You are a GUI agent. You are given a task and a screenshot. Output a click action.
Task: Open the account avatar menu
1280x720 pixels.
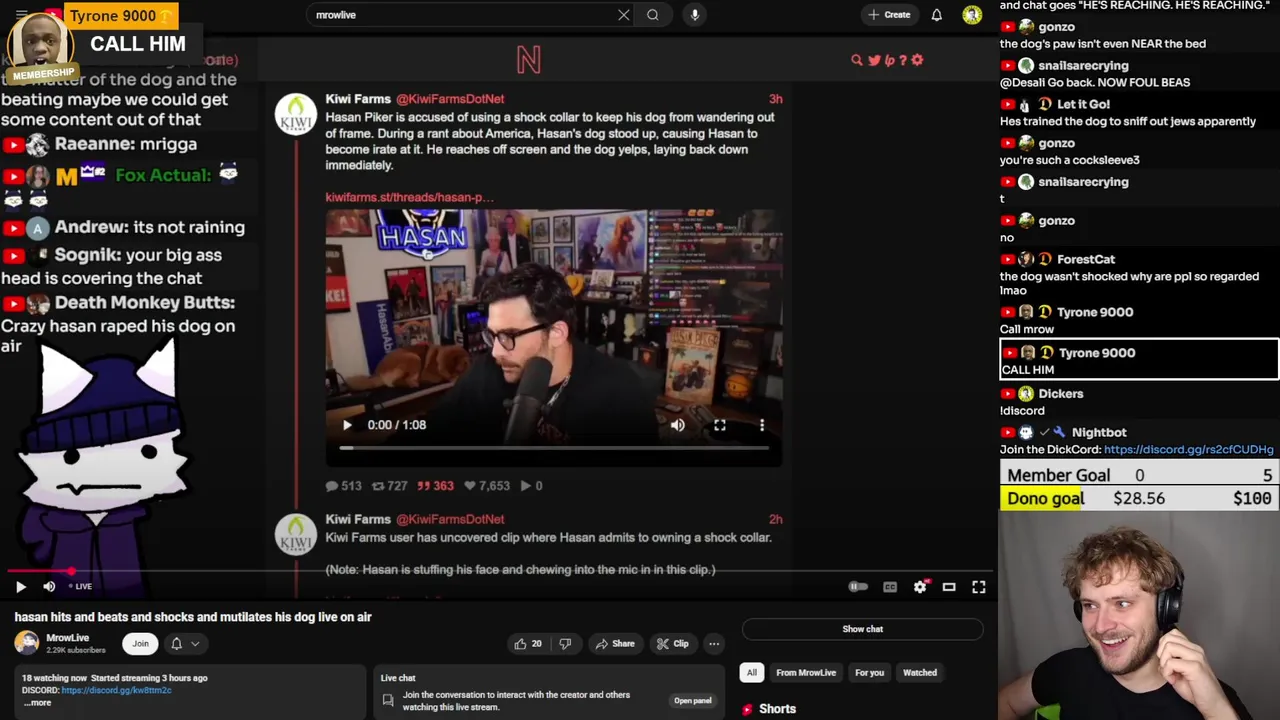pyautogui.click(x=972, y=15)
